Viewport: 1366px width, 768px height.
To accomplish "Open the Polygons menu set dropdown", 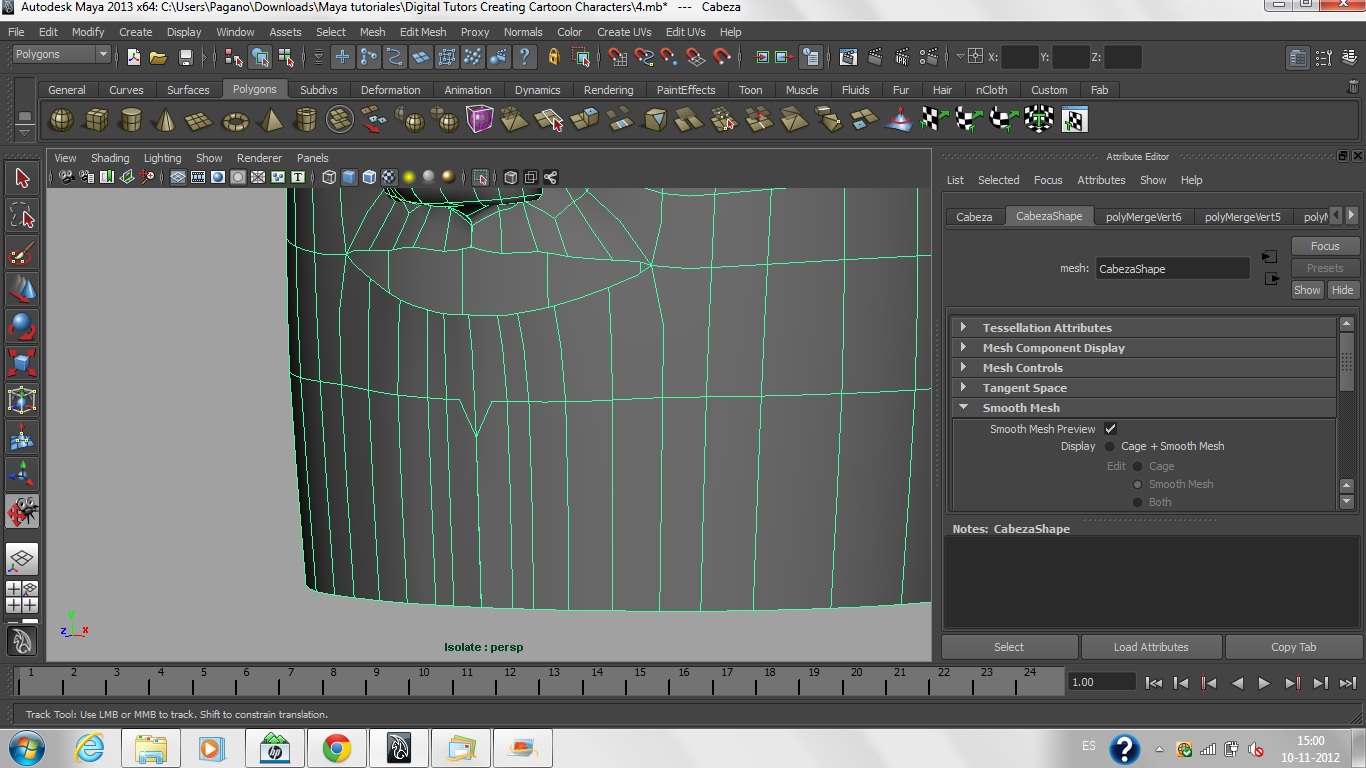I will 61,55.
